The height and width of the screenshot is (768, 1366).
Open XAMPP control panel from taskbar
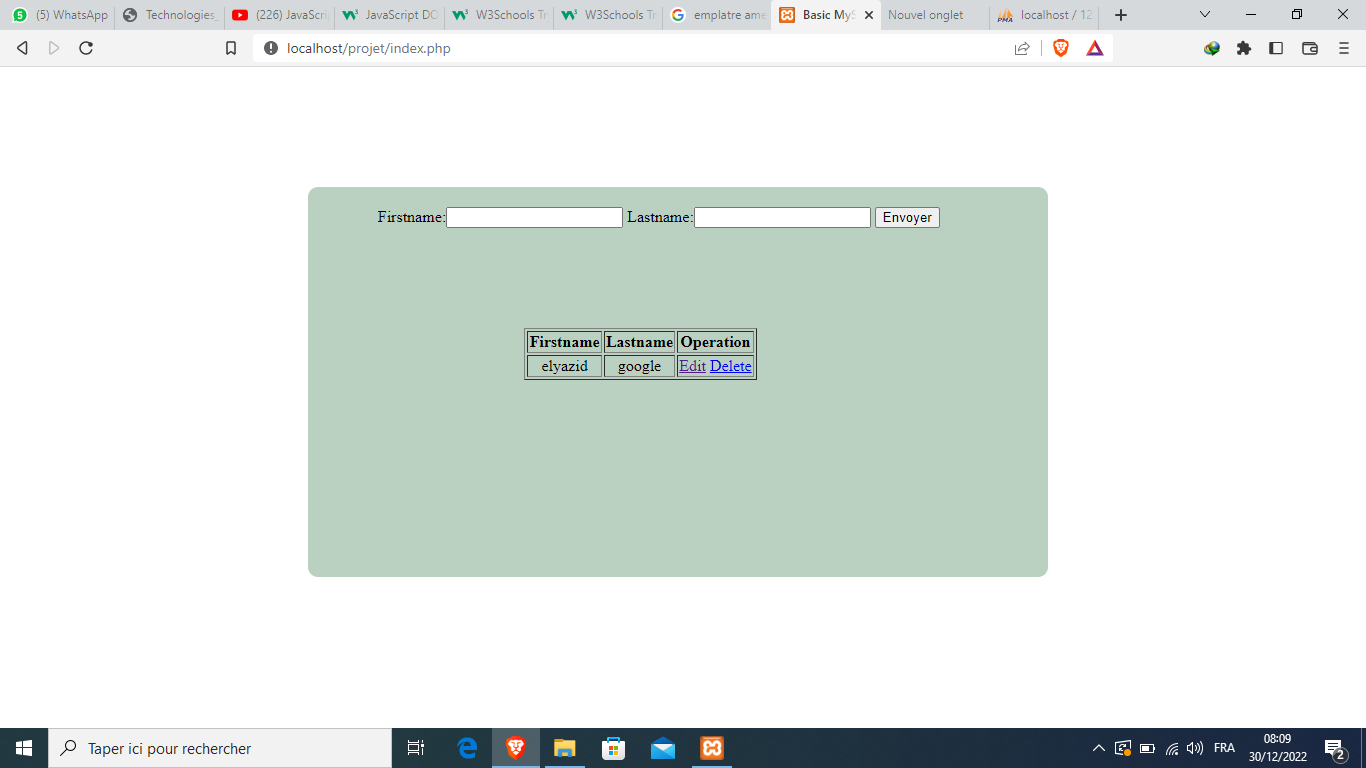pos(712,748)
